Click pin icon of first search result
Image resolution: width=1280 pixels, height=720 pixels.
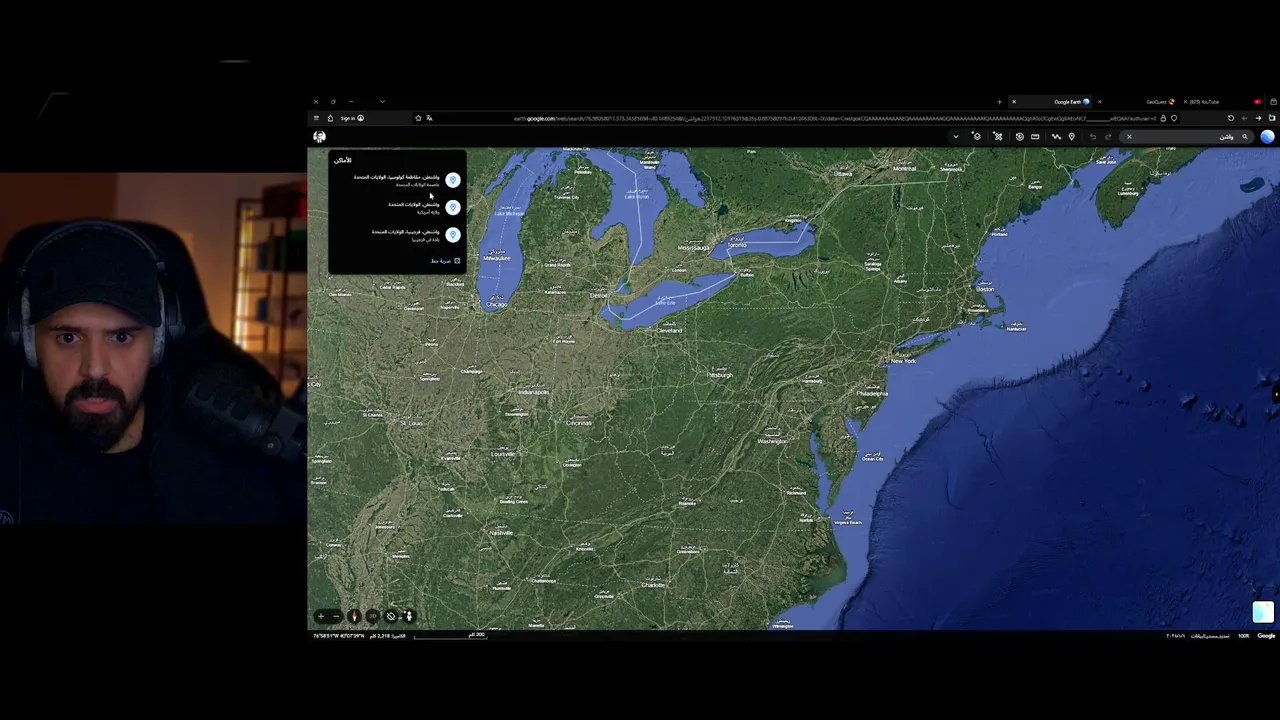453,180
